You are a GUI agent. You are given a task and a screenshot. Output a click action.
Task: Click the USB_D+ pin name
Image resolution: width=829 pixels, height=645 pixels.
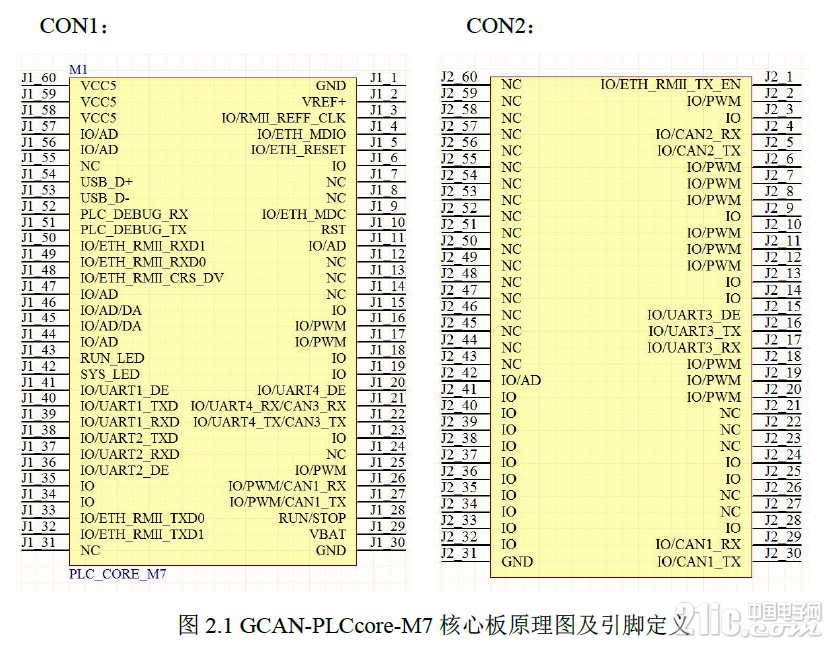click(x=106, y=182)
